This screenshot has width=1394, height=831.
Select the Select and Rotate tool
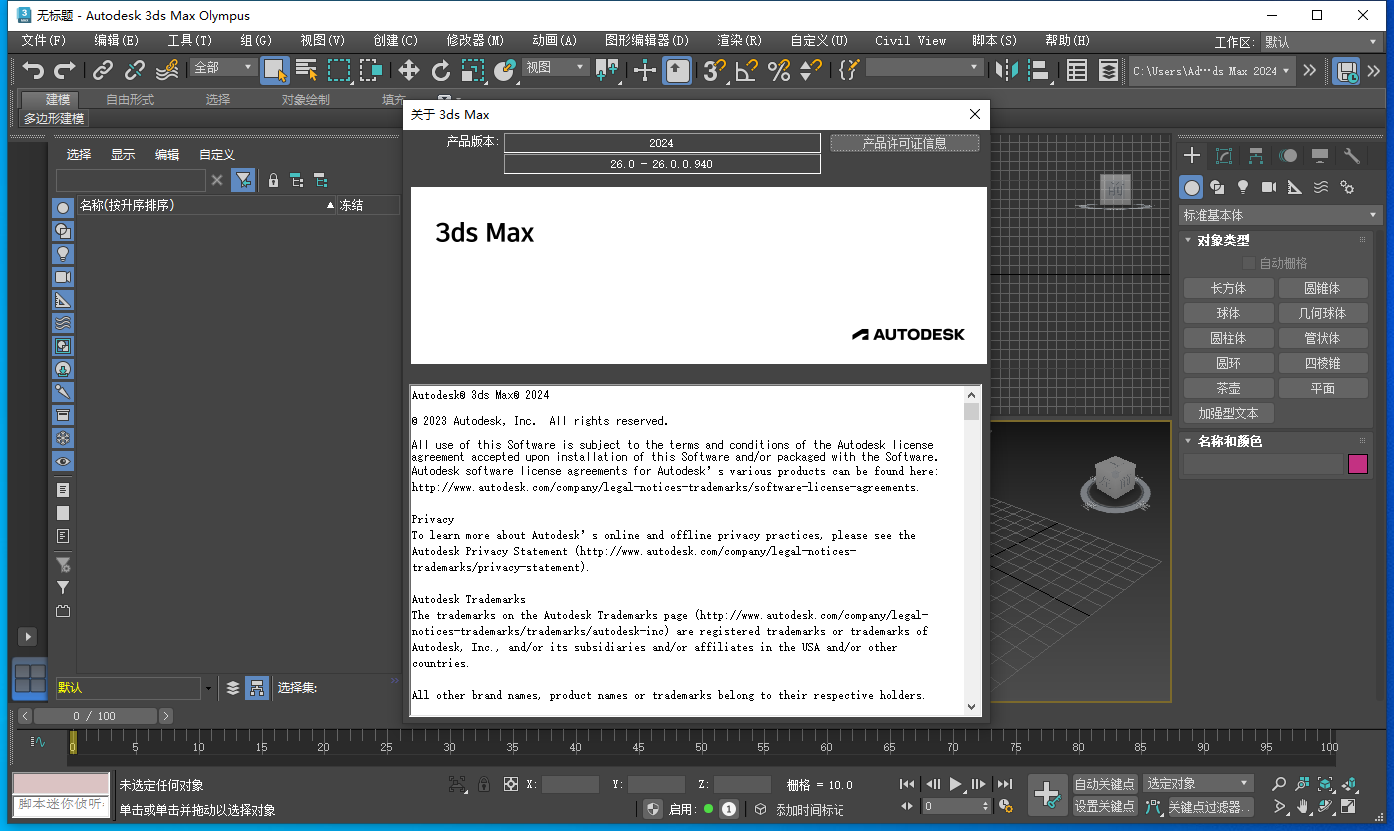tap(441, 70)
